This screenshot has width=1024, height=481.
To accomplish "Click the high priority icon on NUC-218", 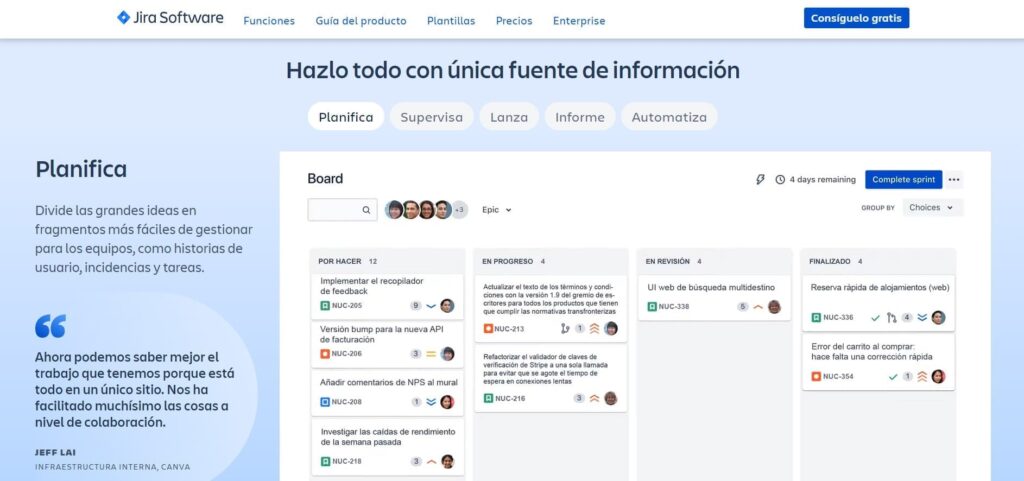I will point(431,461).
